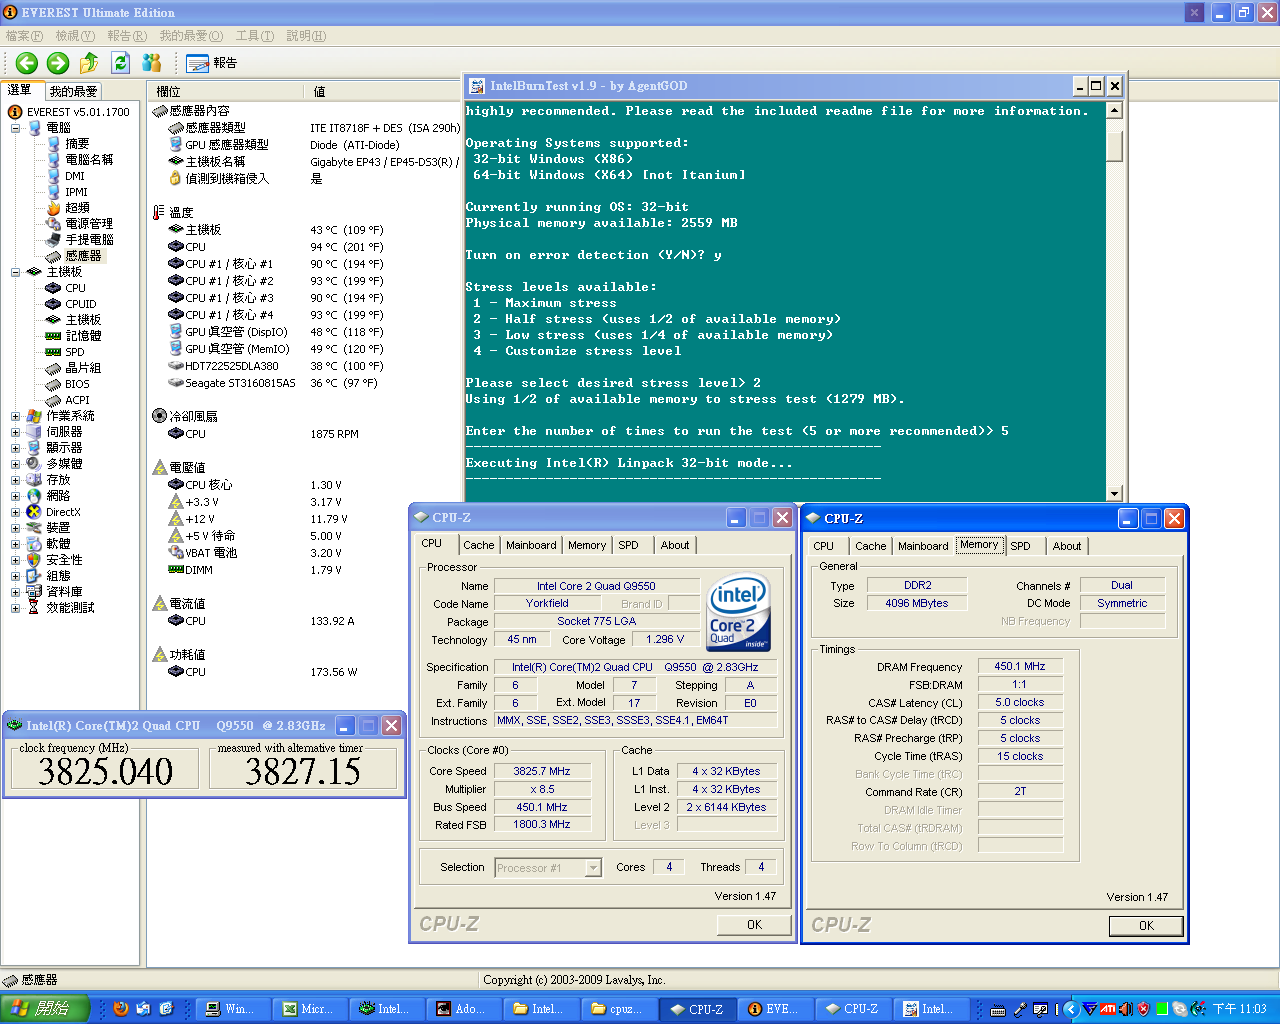
Task: Switch to the 我的最愛 tab in the EVEREST sidebar
Action: [x=74, y=91]
